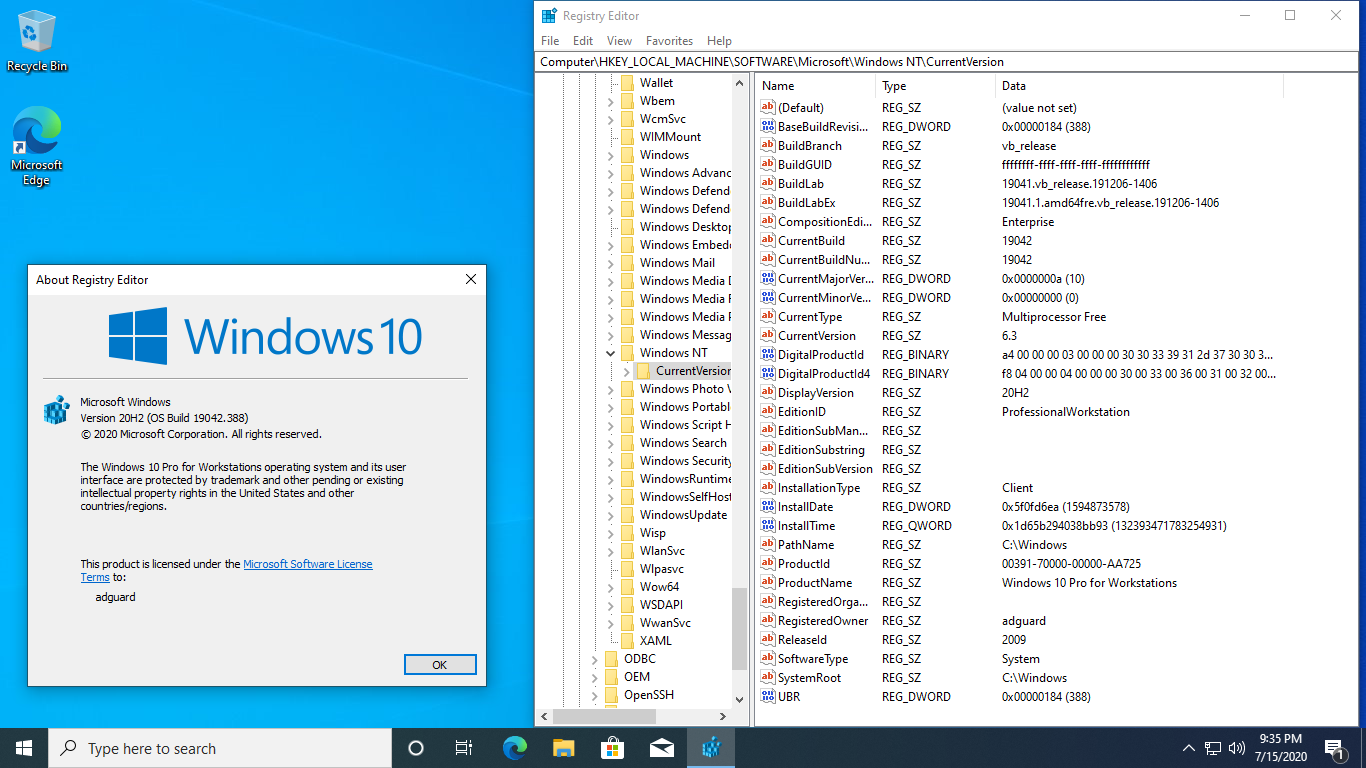This screenshot has height=768, width=1366.
Task: Click the regedit icon in About dialog
Action: (x=55, y=412)
